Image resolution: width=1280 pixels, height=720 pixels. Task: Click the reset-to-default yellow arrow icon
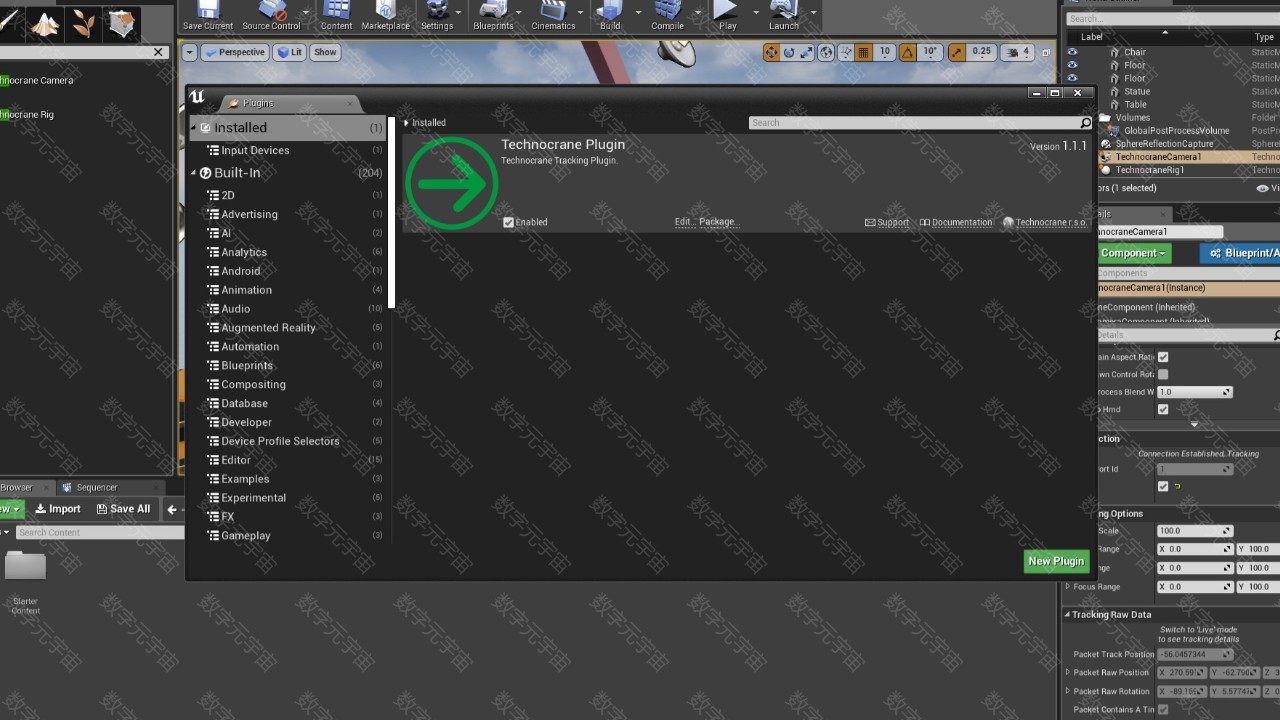[1177, 486]
